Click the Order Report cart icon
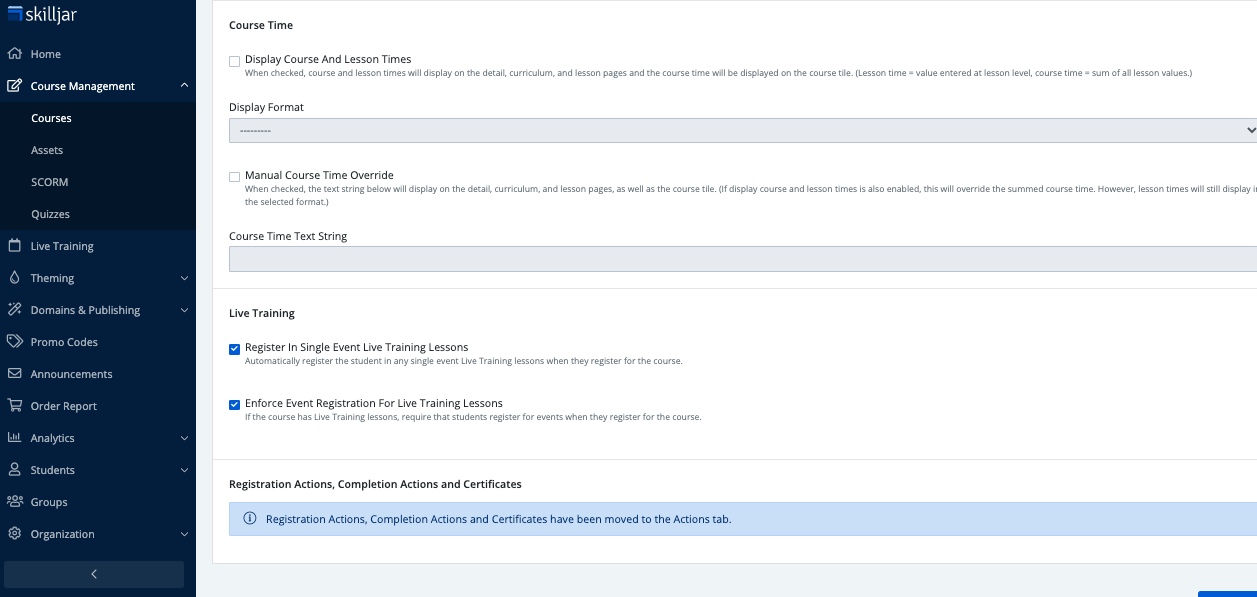Viewport: 1257px width, 597px height. tap(14, 406)
